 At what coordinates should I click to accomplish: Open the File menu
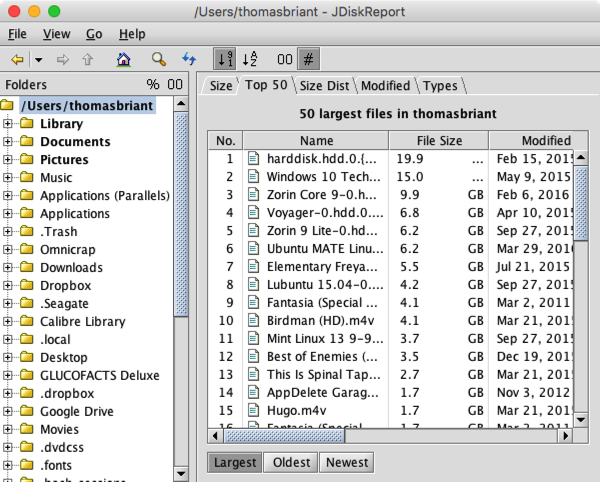tap(17, 34)
